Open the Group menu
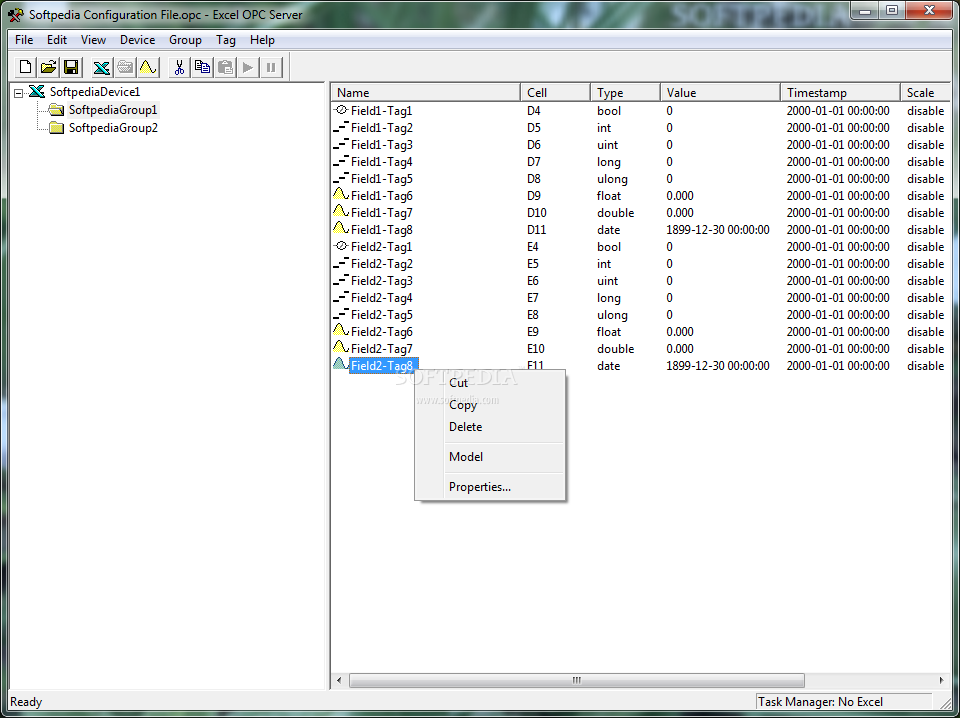960x718 pixels. (185, 40)
